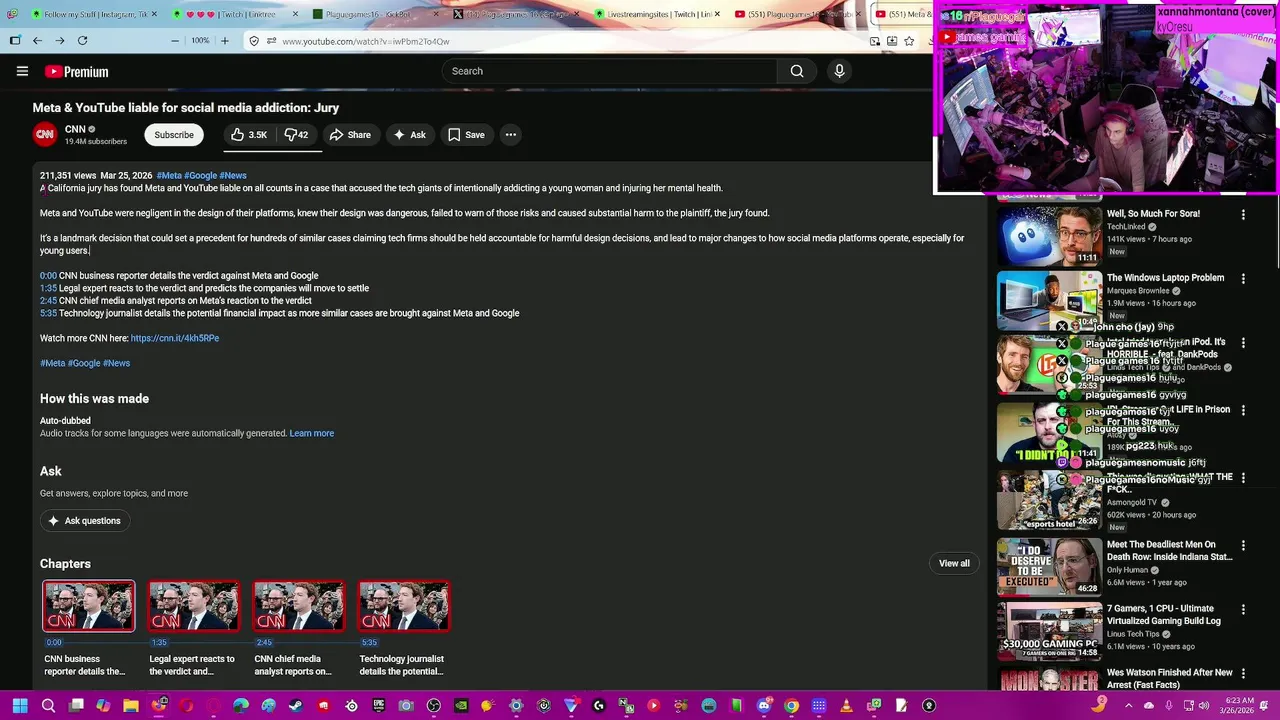Open options for Meet The Deadliest Men video
1280x720 pixels.
point(1243,546)
